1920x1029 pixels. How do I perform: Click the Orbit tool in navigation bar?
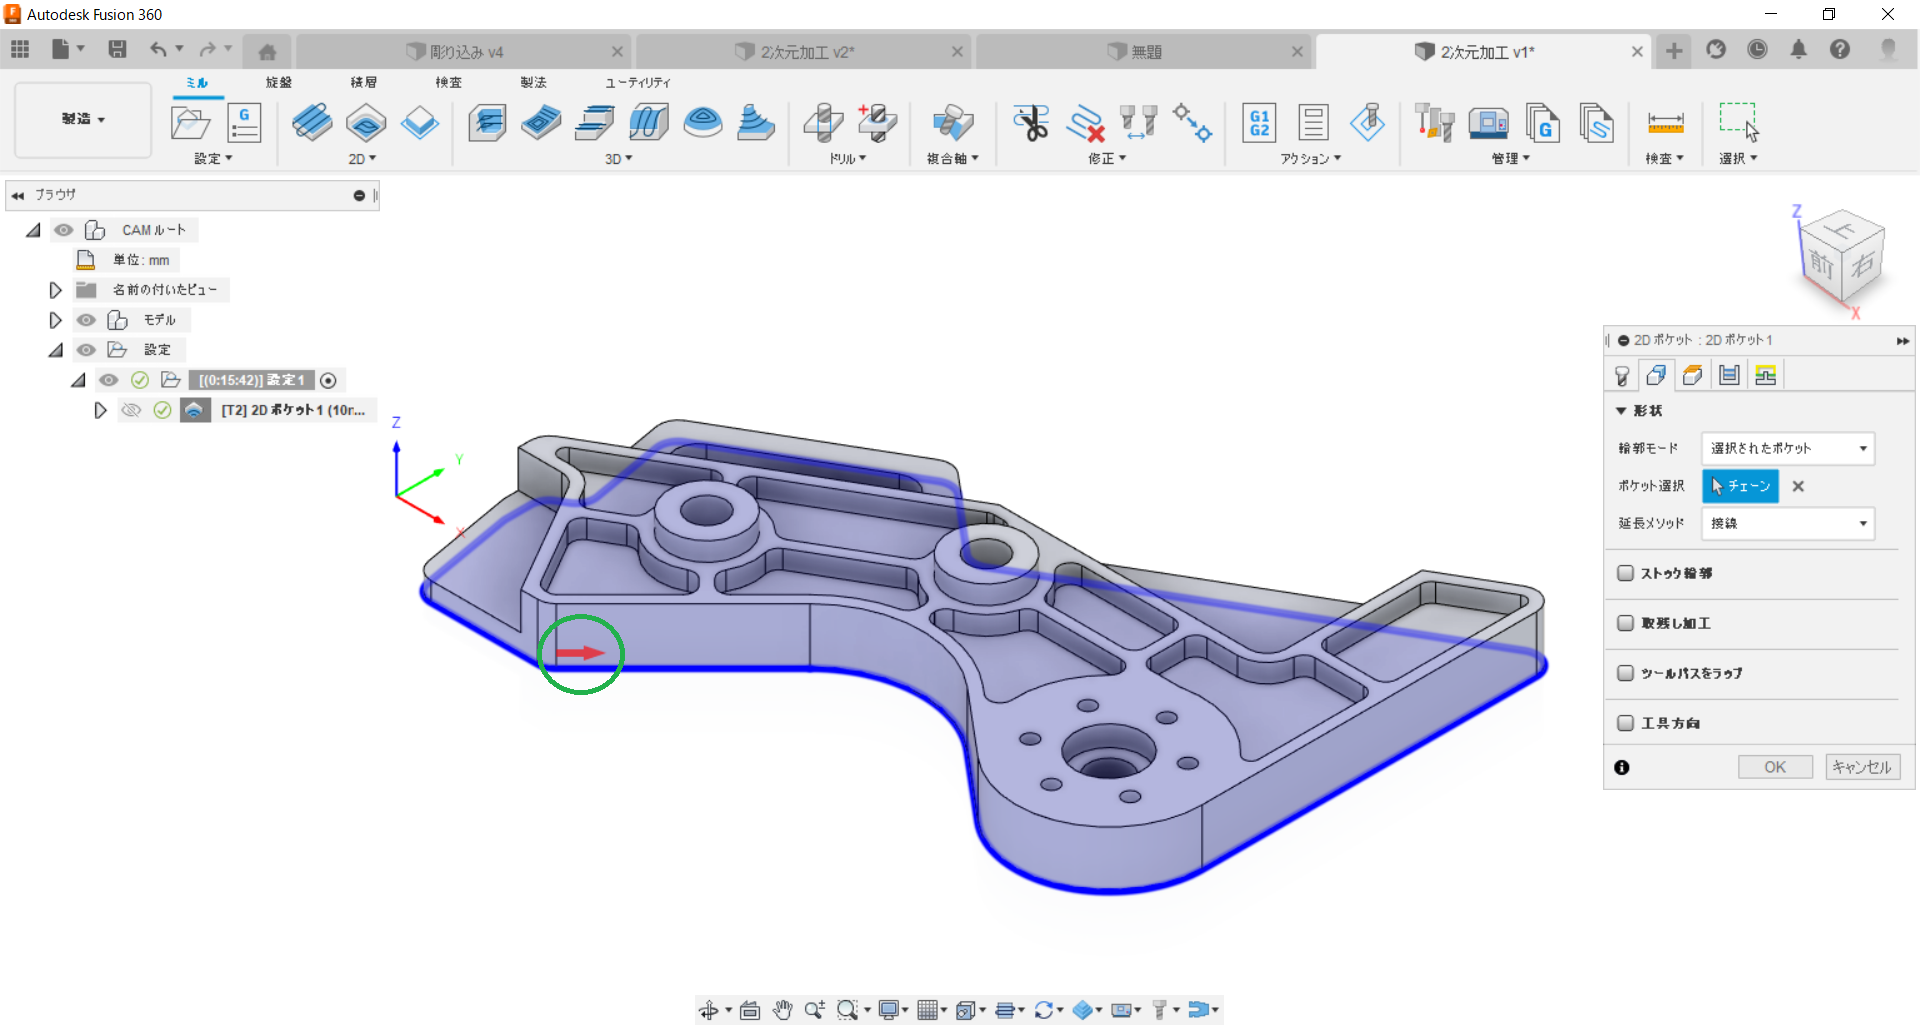709,1010
